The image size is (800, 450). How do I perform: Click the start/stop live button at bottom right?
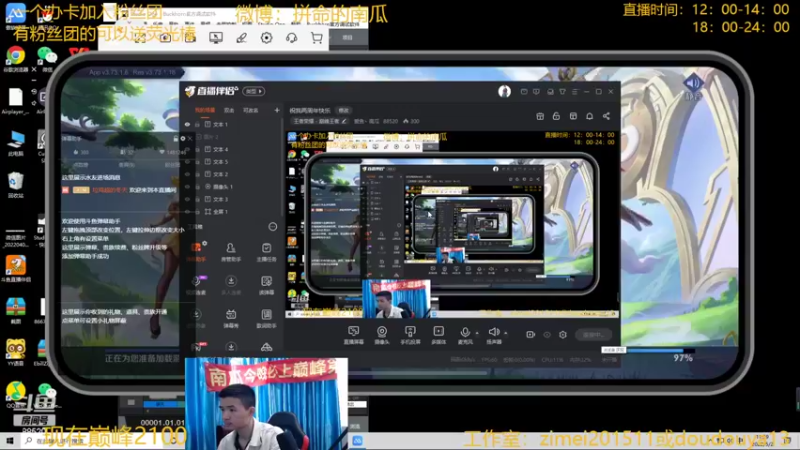point(593,335)
